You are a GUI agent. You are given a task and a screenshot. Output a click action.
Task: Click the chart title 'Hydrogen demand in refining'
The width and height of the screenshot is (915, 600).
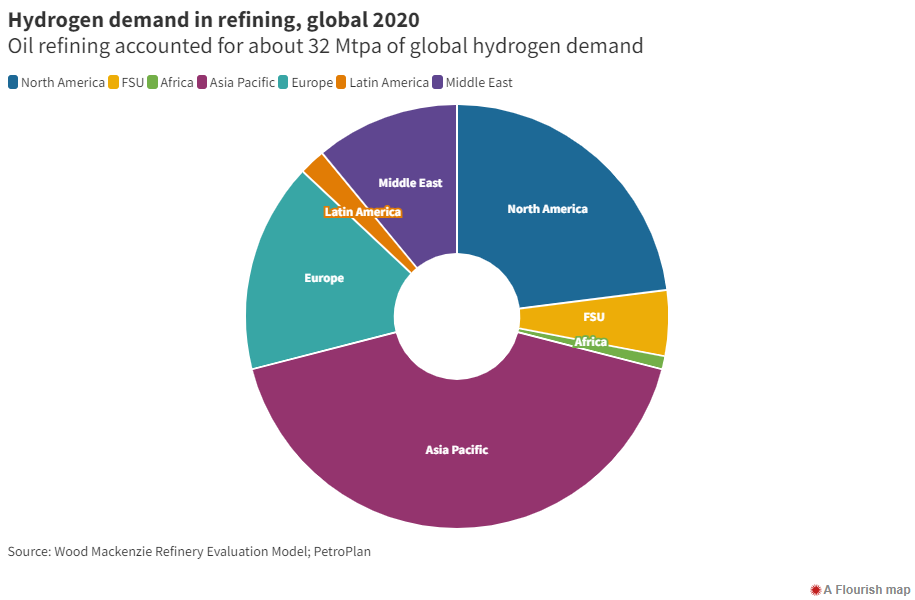point(214,19)
